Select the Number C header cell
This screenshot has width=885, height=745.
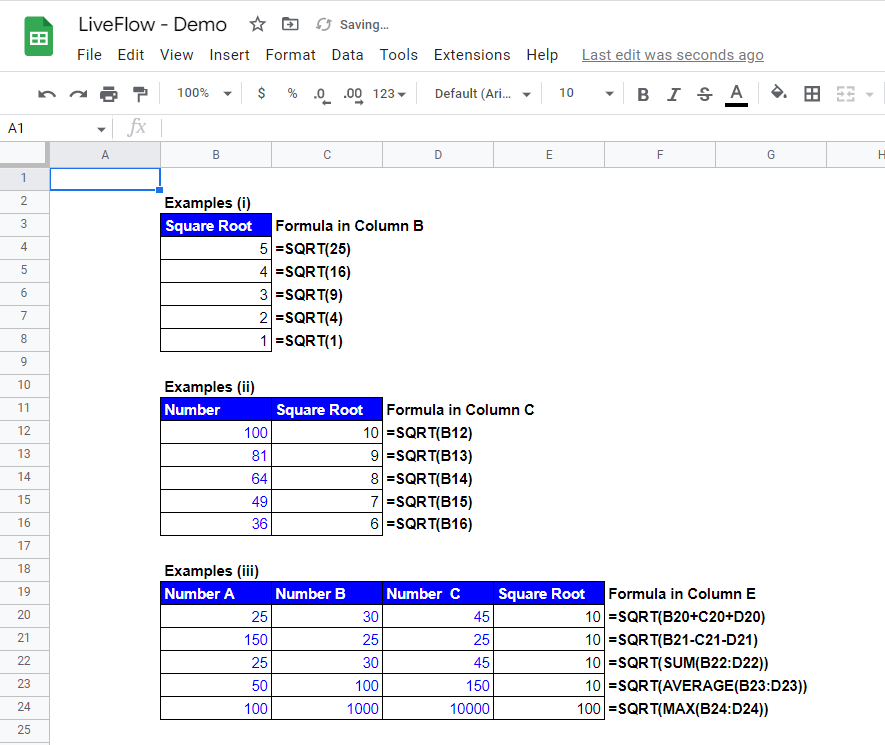pos(438,594)
